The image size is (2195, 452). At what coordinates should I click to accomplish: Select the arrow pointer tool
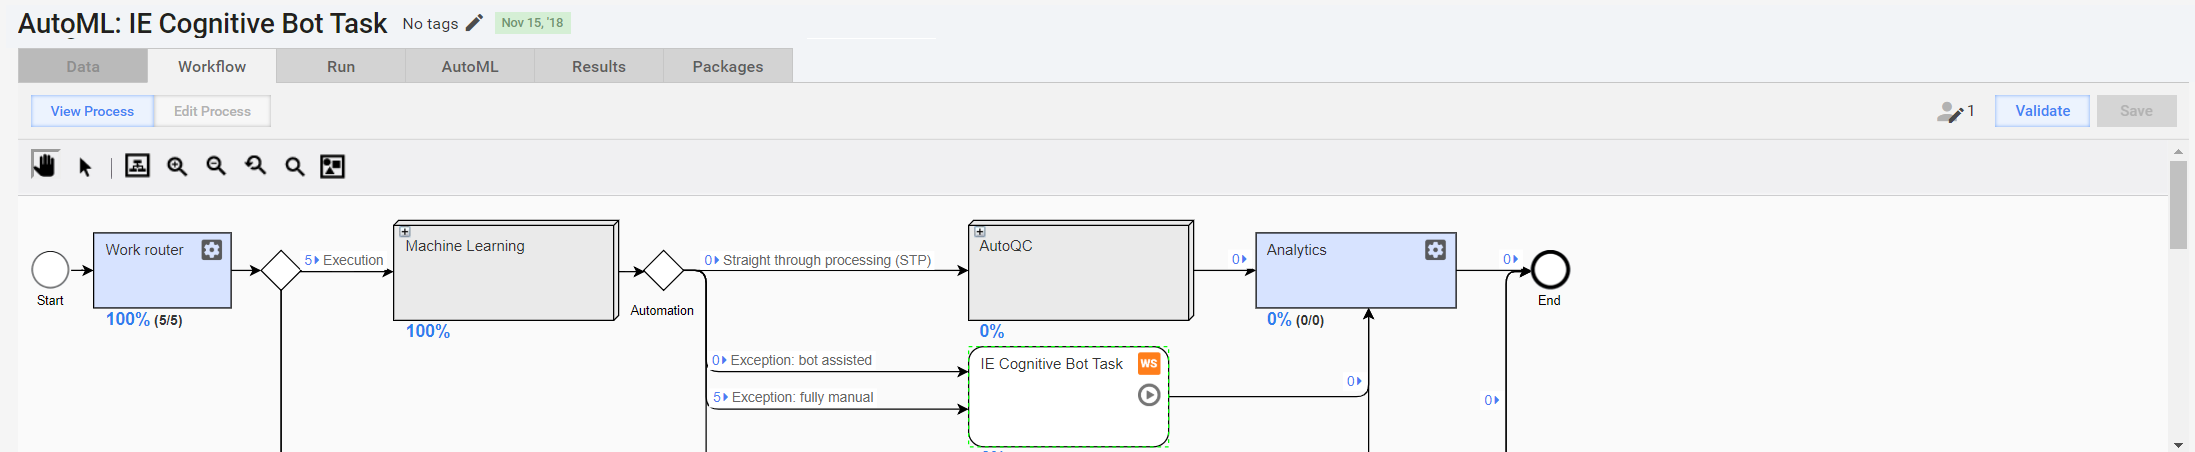[85, 167]
